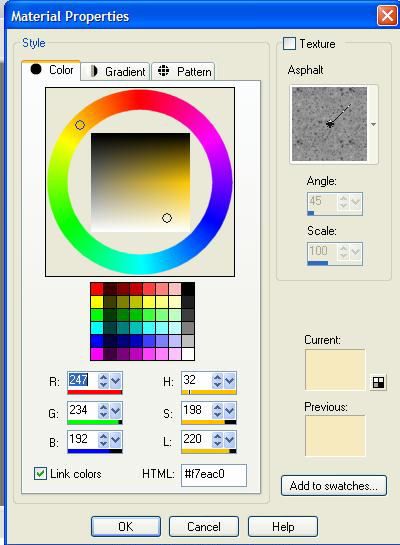Switch to the Pattern tab

(183, 72)
